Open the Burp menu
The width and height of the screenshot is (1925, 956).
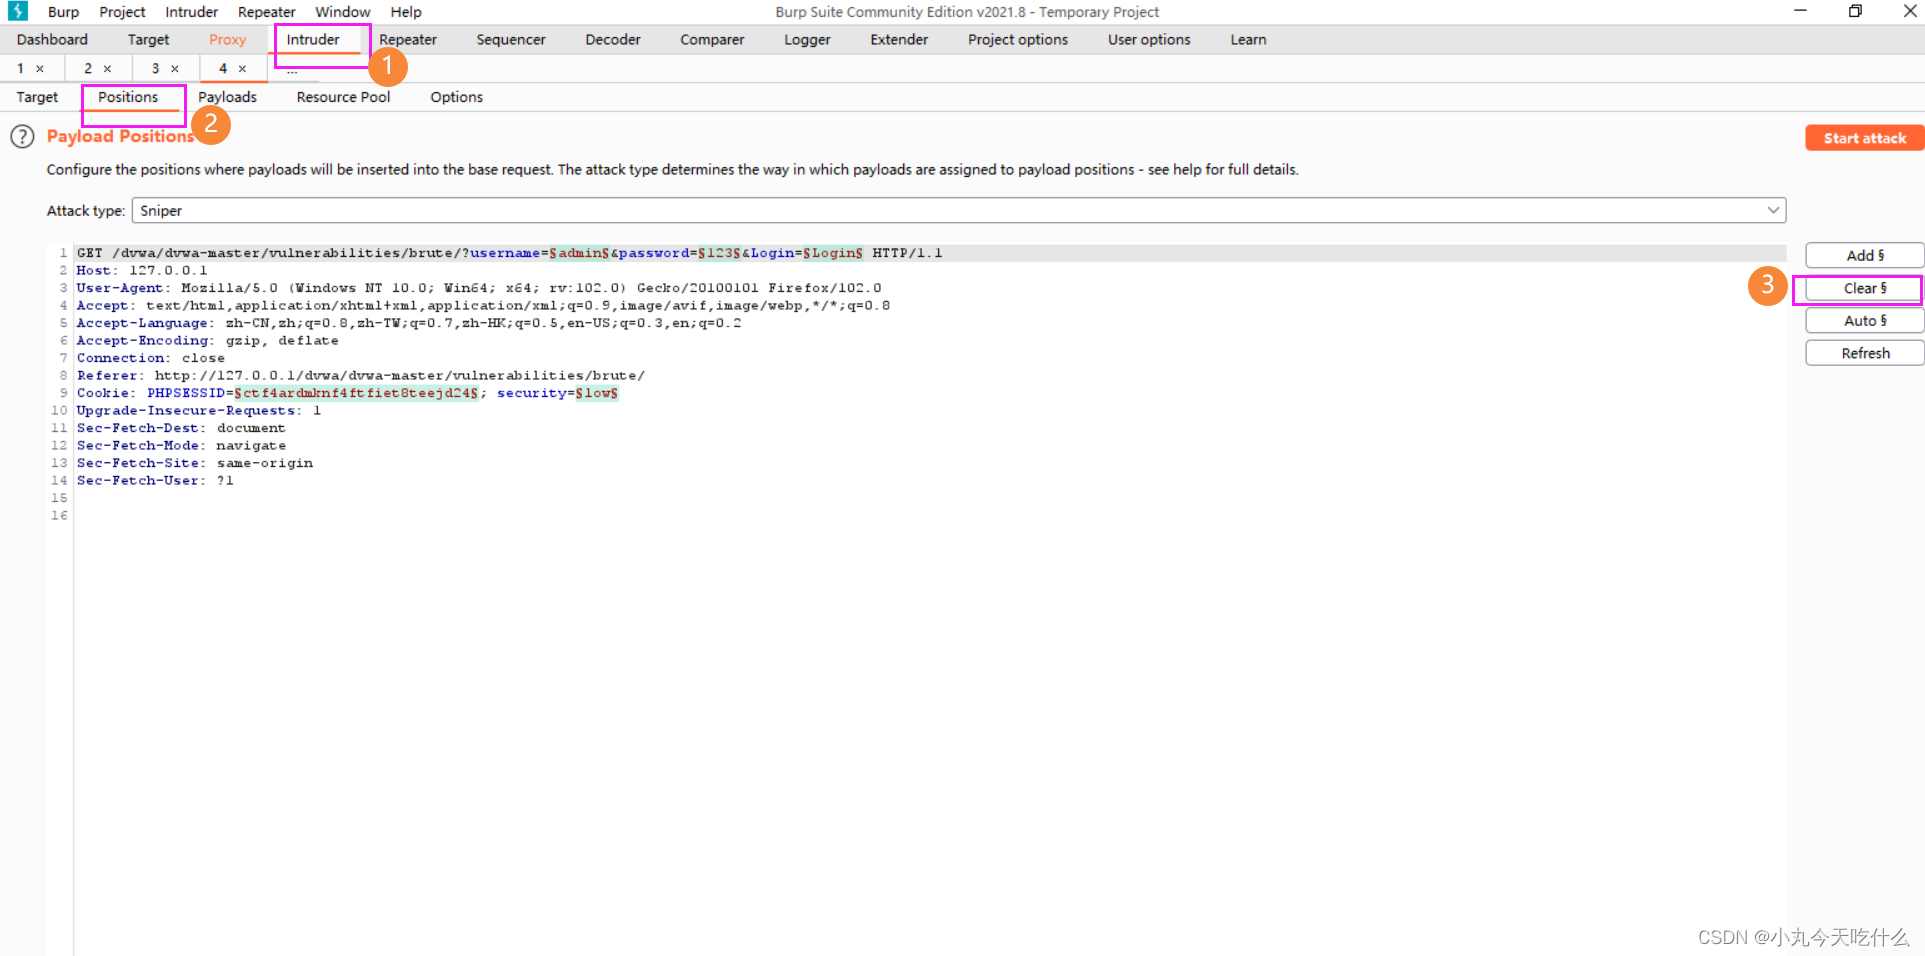63,12
